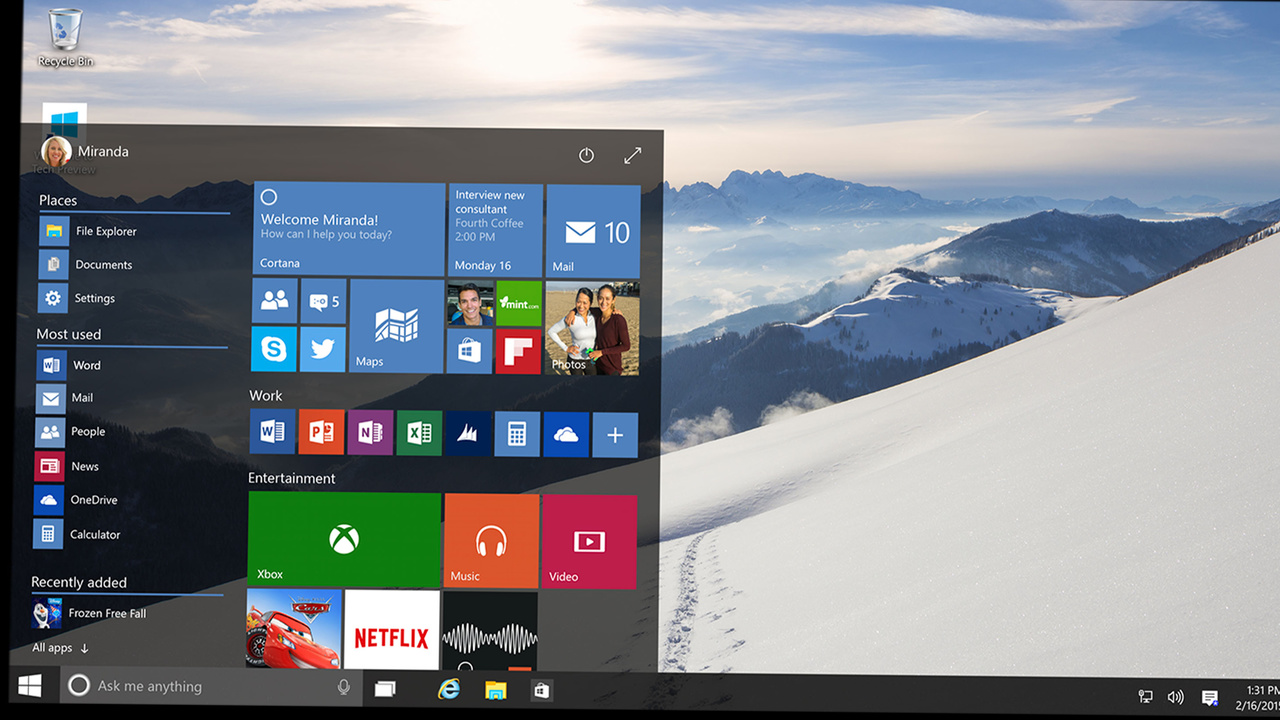1280x720 pixels.
Task: Launch Word from Most used list
Action: [131, 365]
